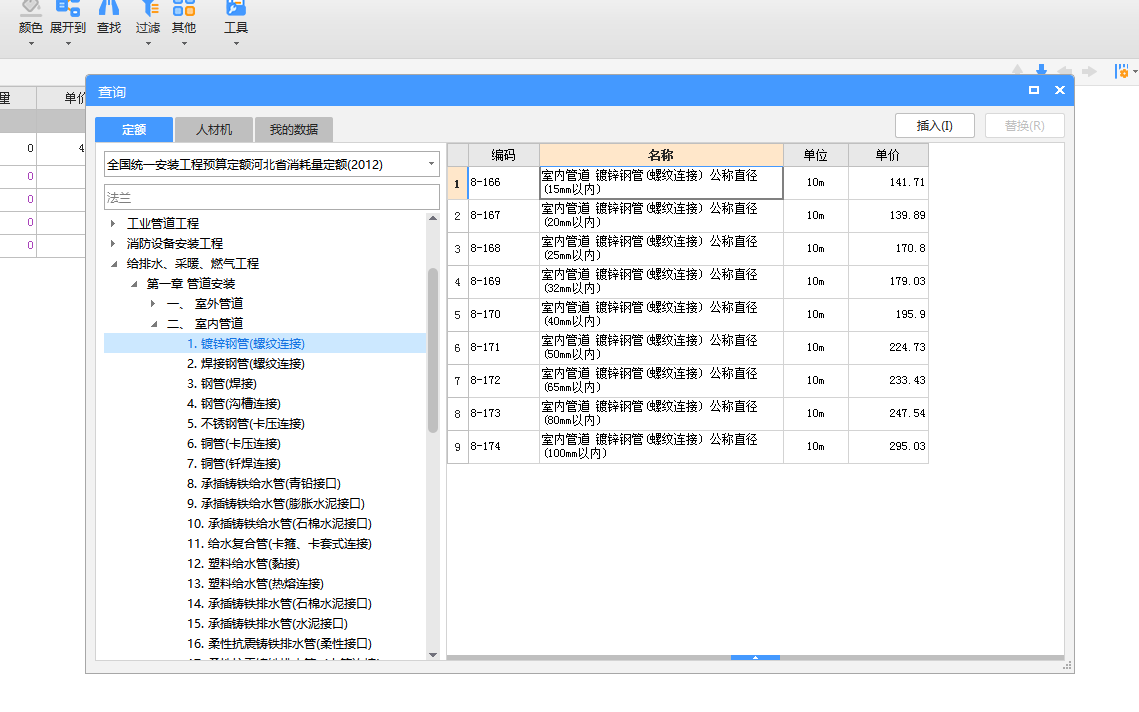Open the 工具 dropdown arrow
The width and height of the screenshot is (1139, 712).
236,44
